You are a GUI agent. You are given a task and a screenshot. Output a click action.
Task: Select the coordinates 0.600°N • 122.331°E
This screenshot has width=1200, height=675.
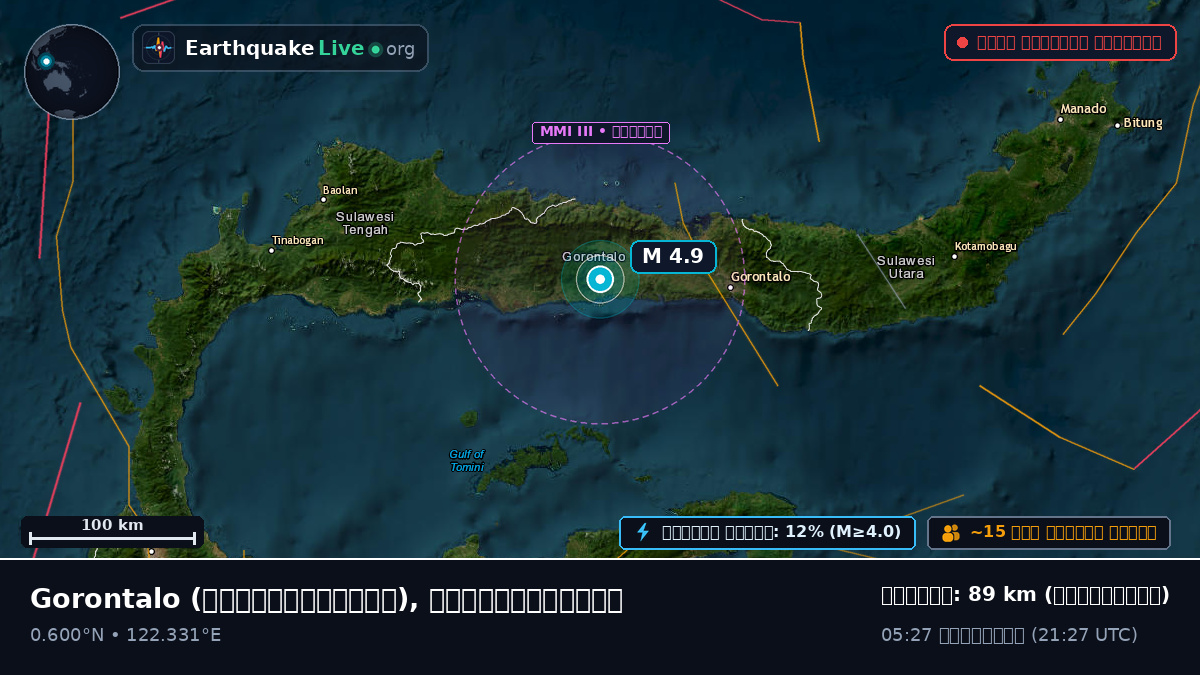pyautogui.click(x=126, y=635)
